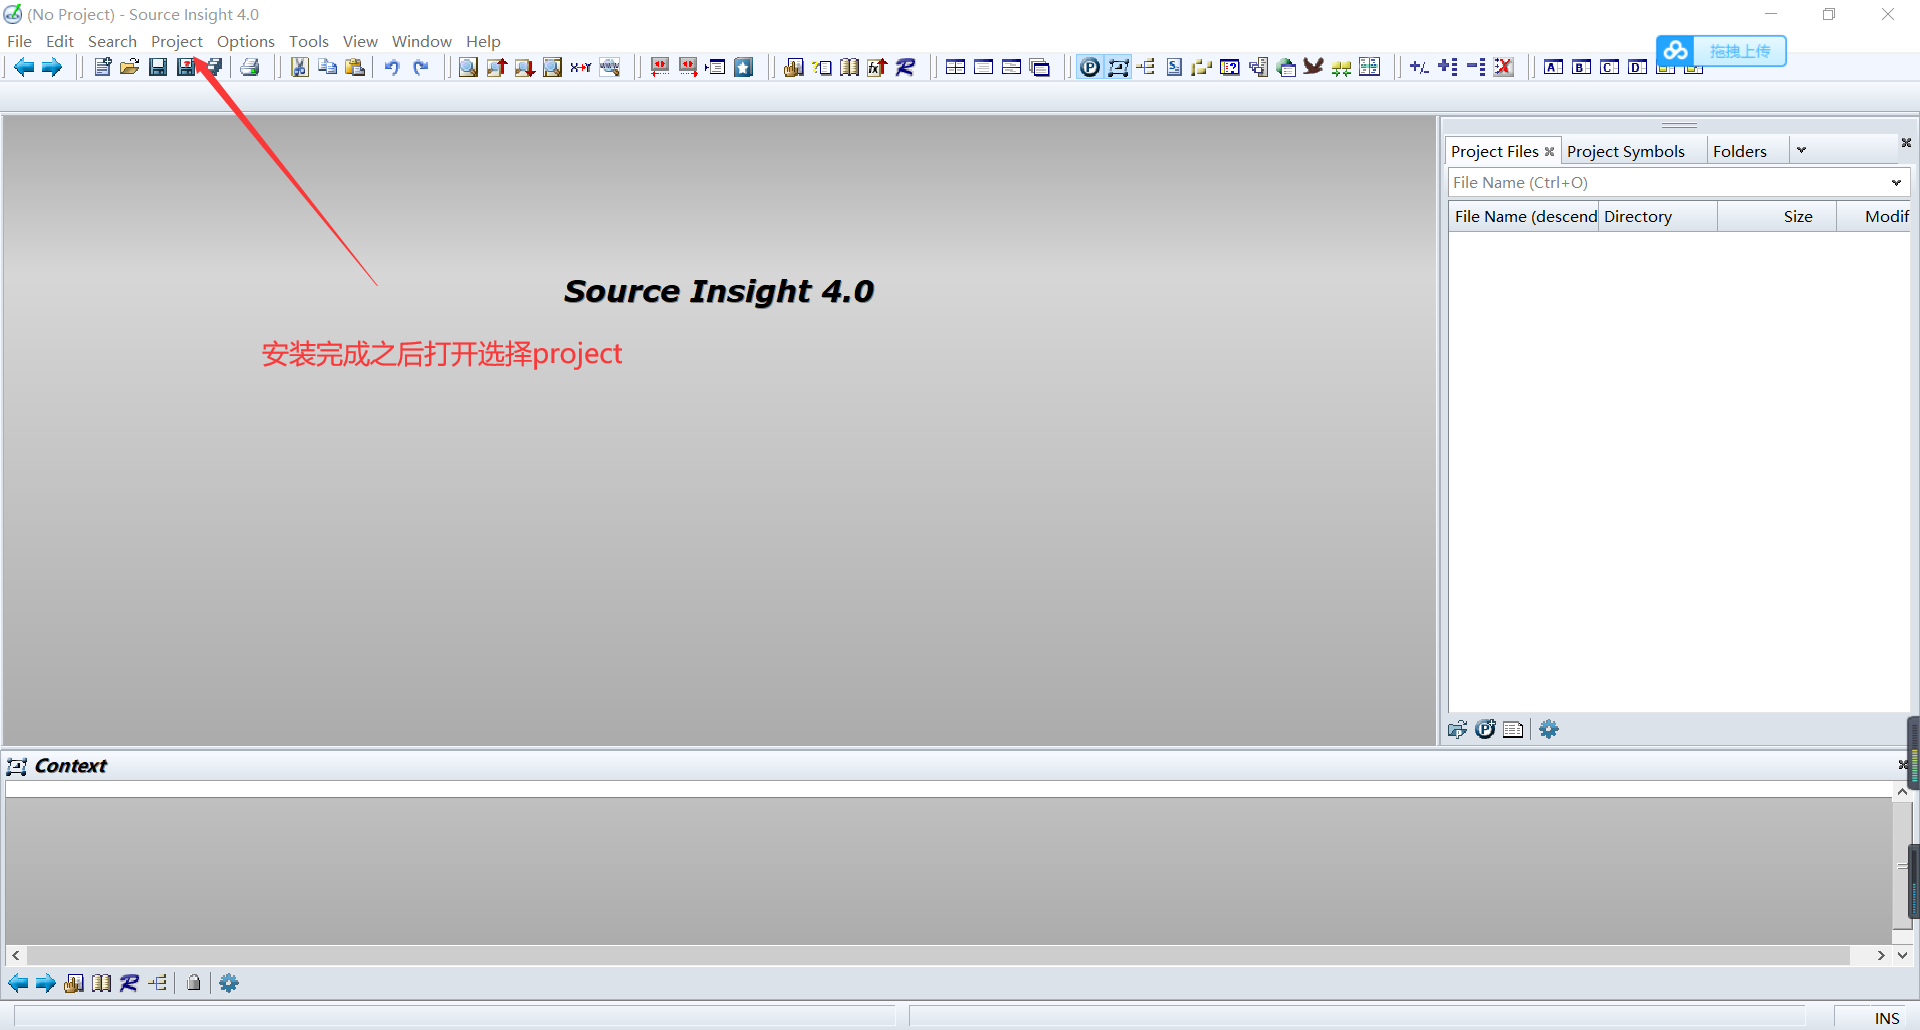Image resolution: width=1920 pixels, height=1030 pixels.
Task: Click the Save floppy disk icon
Action: [x=158, y=67]
